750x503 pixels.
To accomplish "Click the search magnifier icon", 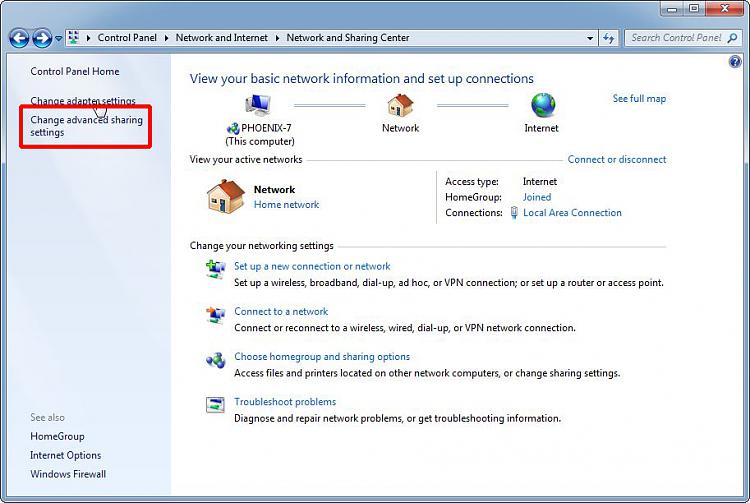I will pyautogui.click(x=732, y=38).
